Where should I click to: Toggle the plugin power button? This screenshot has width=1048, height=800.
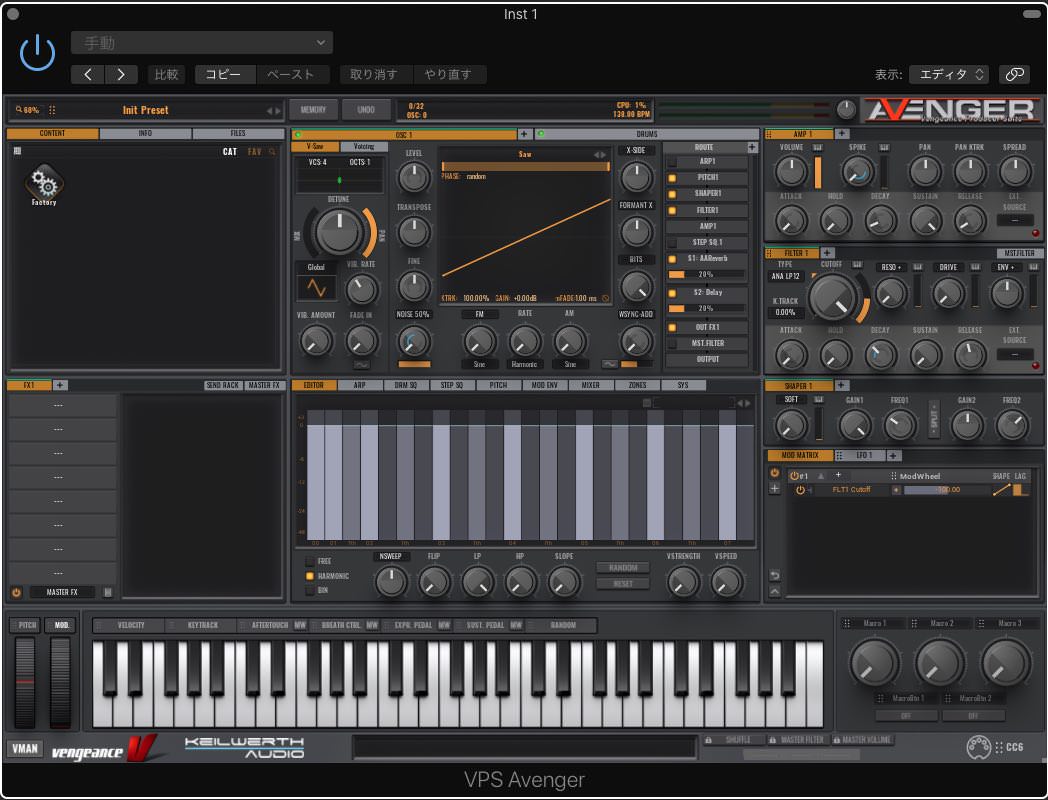pos(37,53)
